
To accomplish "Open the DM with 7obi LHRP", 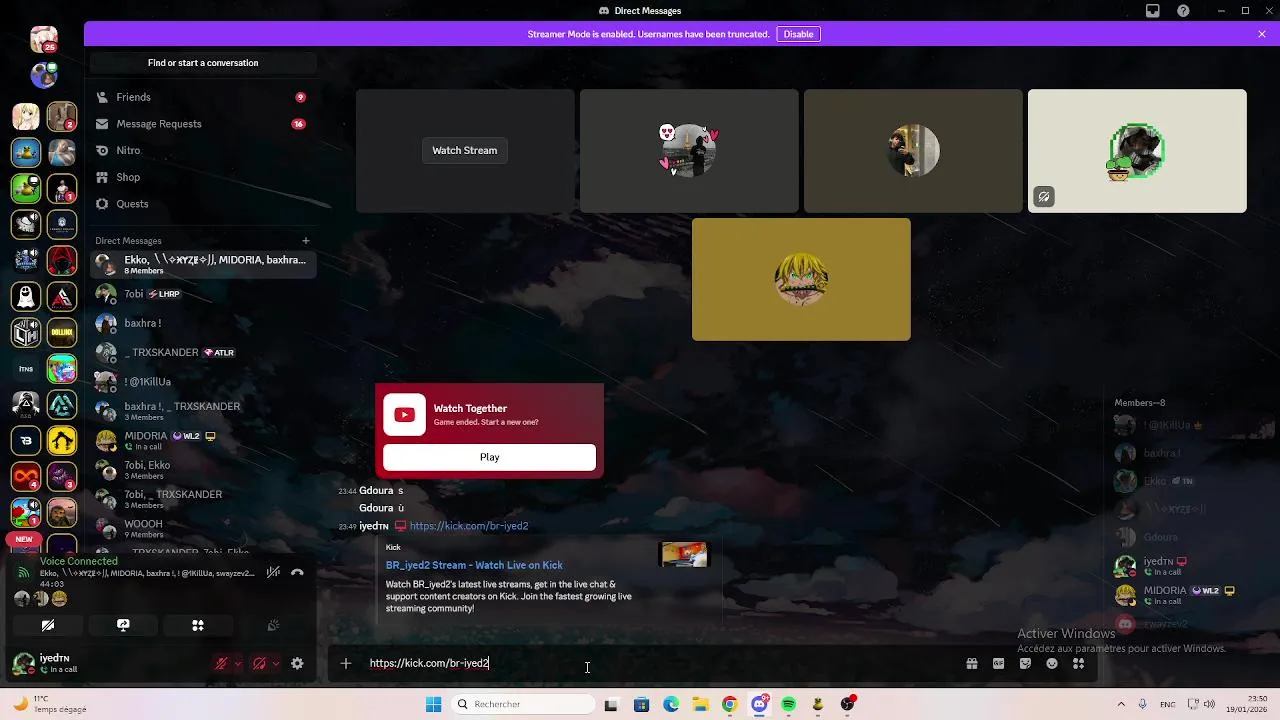I will 203,294.
